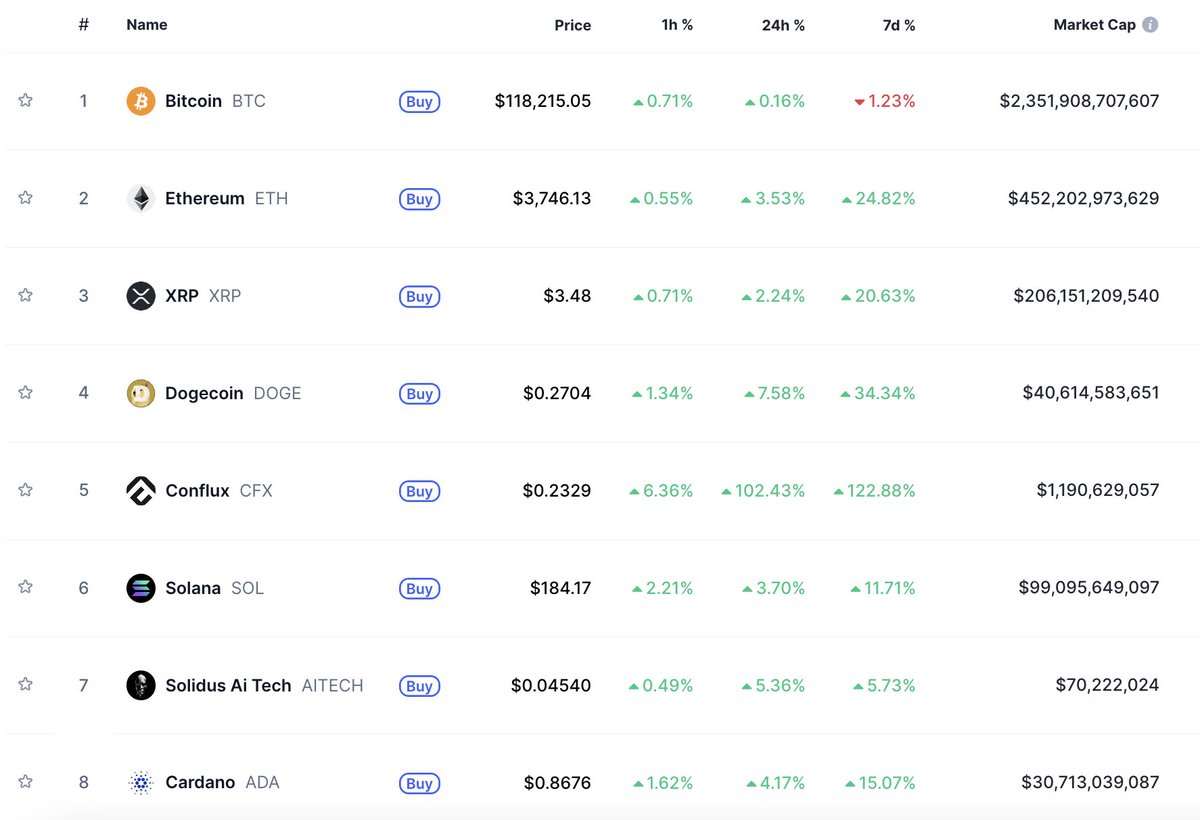Click Conflux 24h change 102.43%
The width and height of the screenshot is (1200, 820).
pyautogui.click(x=763, y=490)
